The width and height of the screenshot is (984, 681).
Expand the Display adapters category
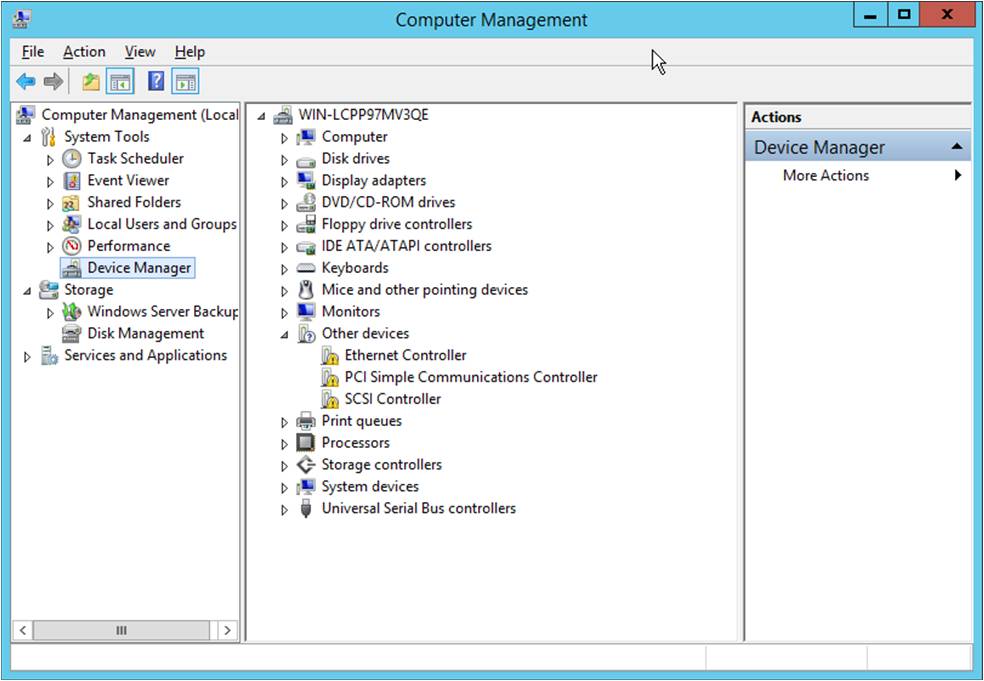point(284,182)
